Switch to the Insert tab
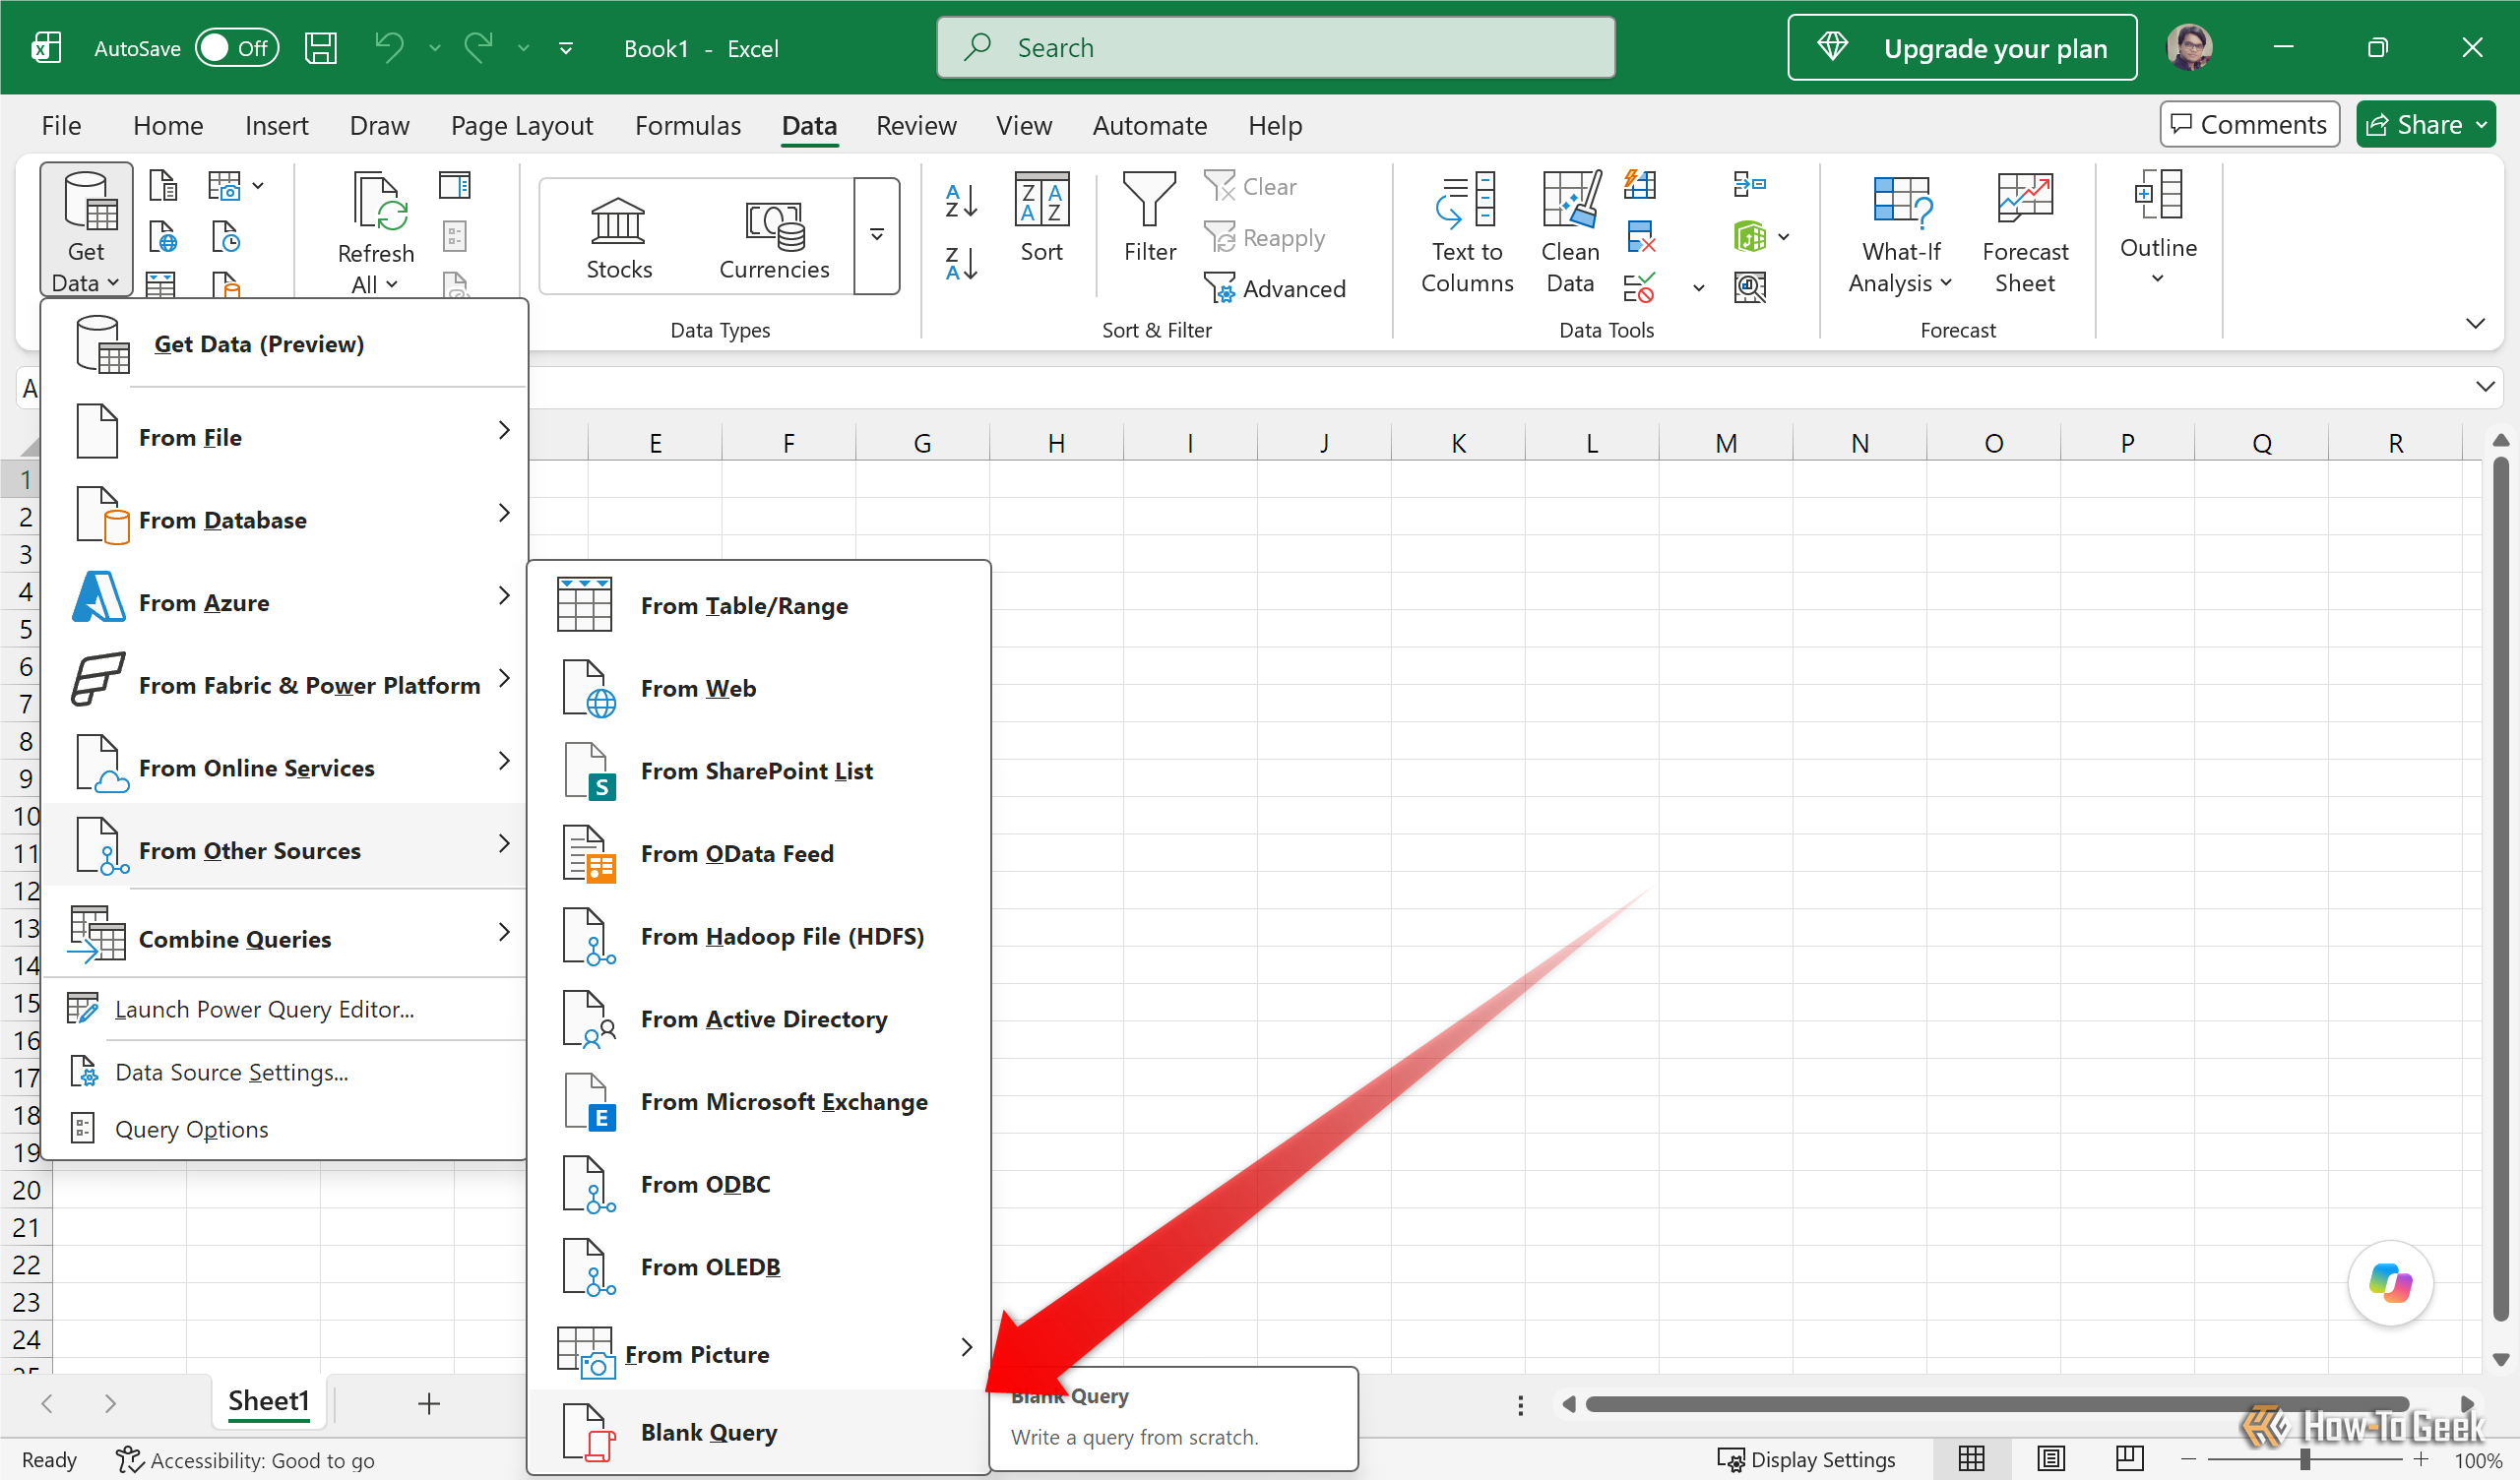Image resolution: width=2520 pixels, height=1480 pixels. [x=276, y=125]
